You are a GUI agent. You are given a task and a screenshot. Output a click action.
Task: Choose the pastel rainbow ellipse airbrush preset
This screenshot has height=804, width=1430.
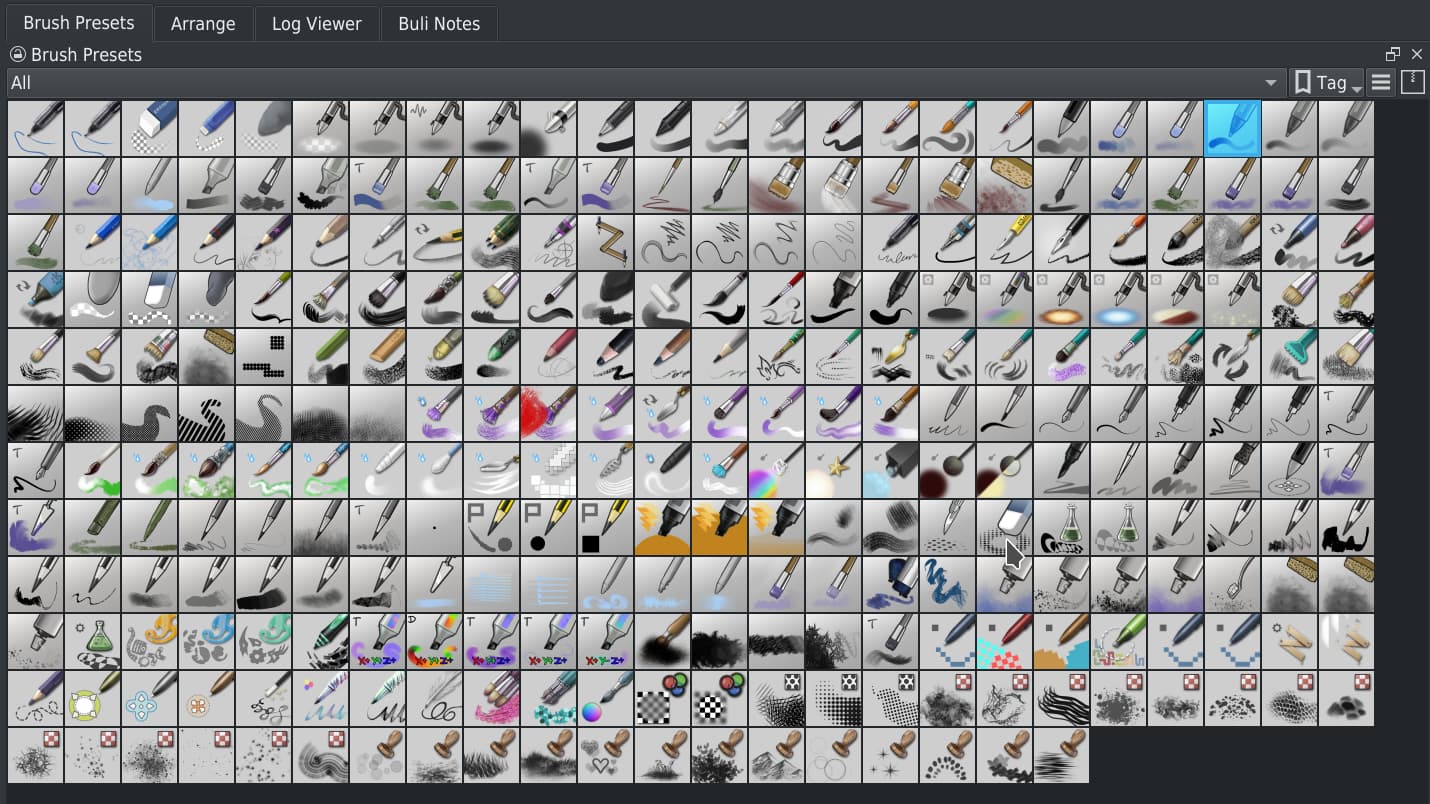point(1004,299)
